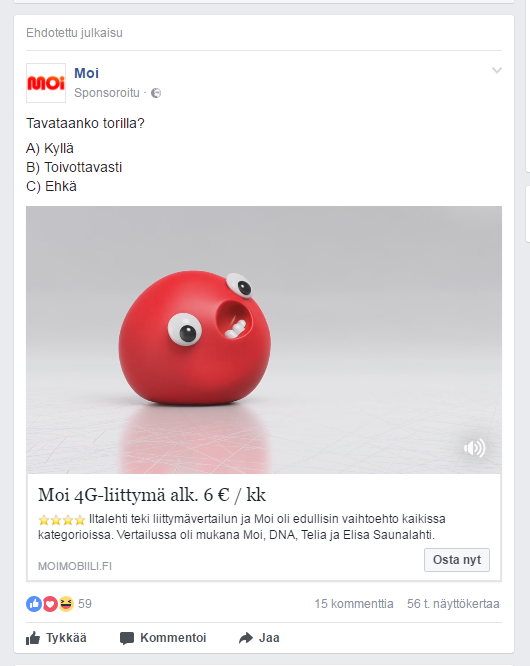The height and width of the screenshot is (666, 530).
Task: Click the Sponsoroitu label
Action: tap(107, 93)
